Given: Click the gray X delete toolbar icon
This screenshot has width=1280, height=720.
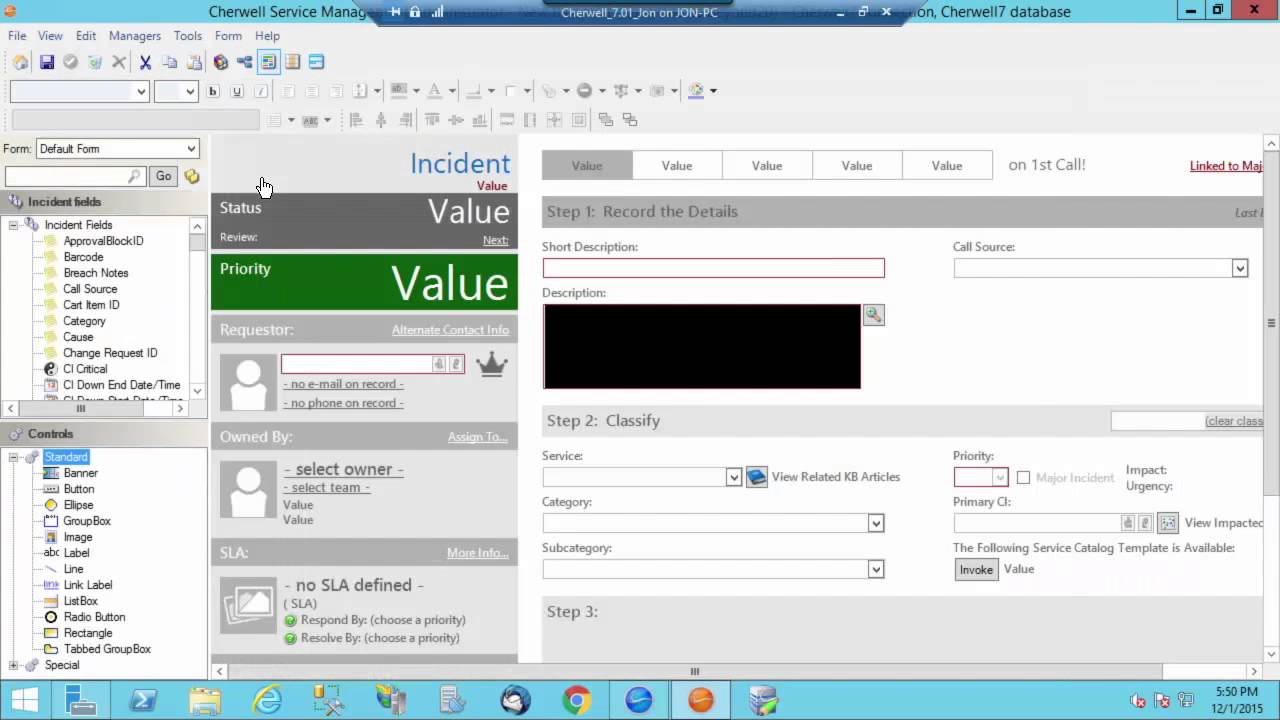Looking at the screenshot, I should pos(119,62).
